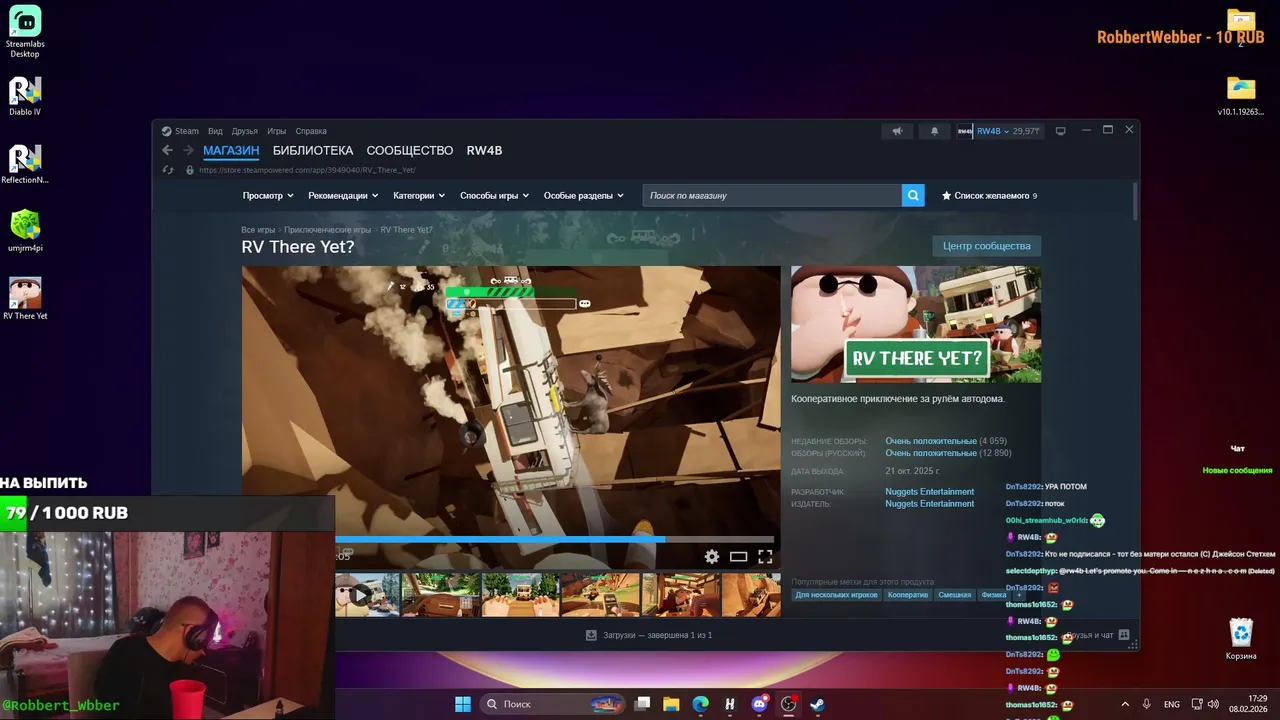Open Streamlabs Desktop shortcut on desktop

[x=25, y=32]
